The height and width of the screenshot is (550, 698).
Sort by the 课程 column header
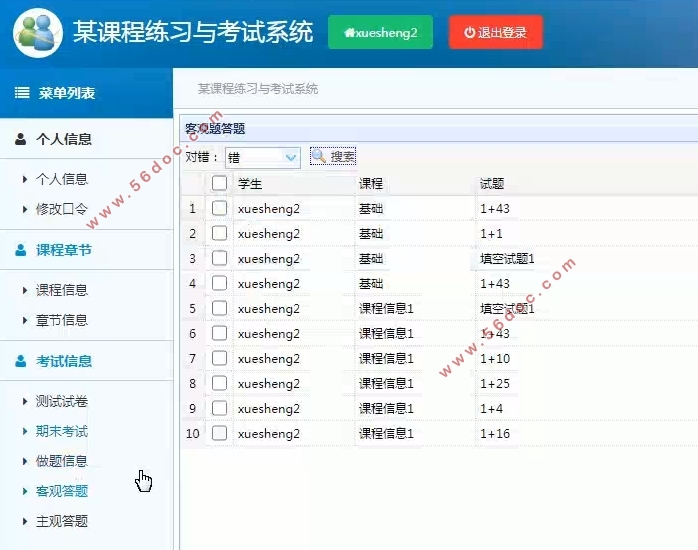[371, 183]
